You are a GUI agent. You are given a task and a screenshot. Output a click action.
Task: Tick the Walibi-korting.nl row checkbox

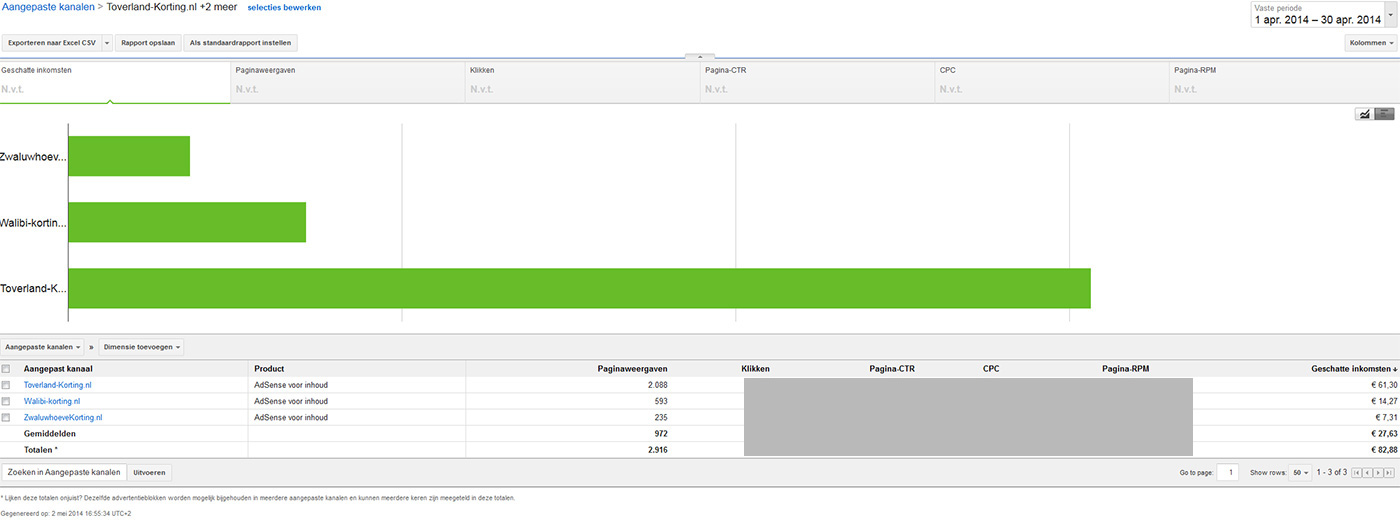point(6,401)
